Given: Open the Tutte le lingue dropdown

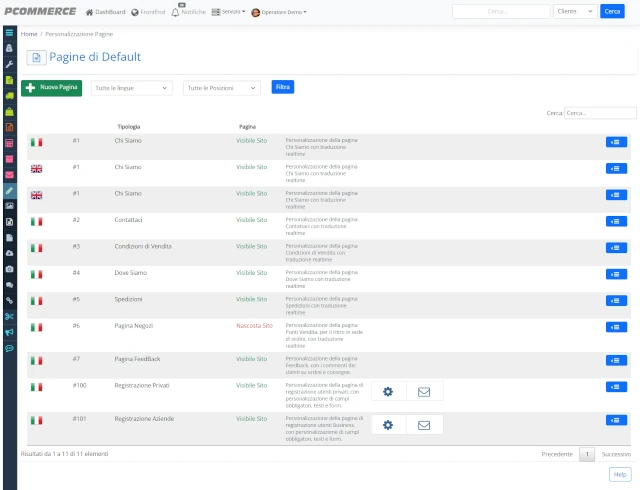Looking at the screenshot, I should point(131,88).
